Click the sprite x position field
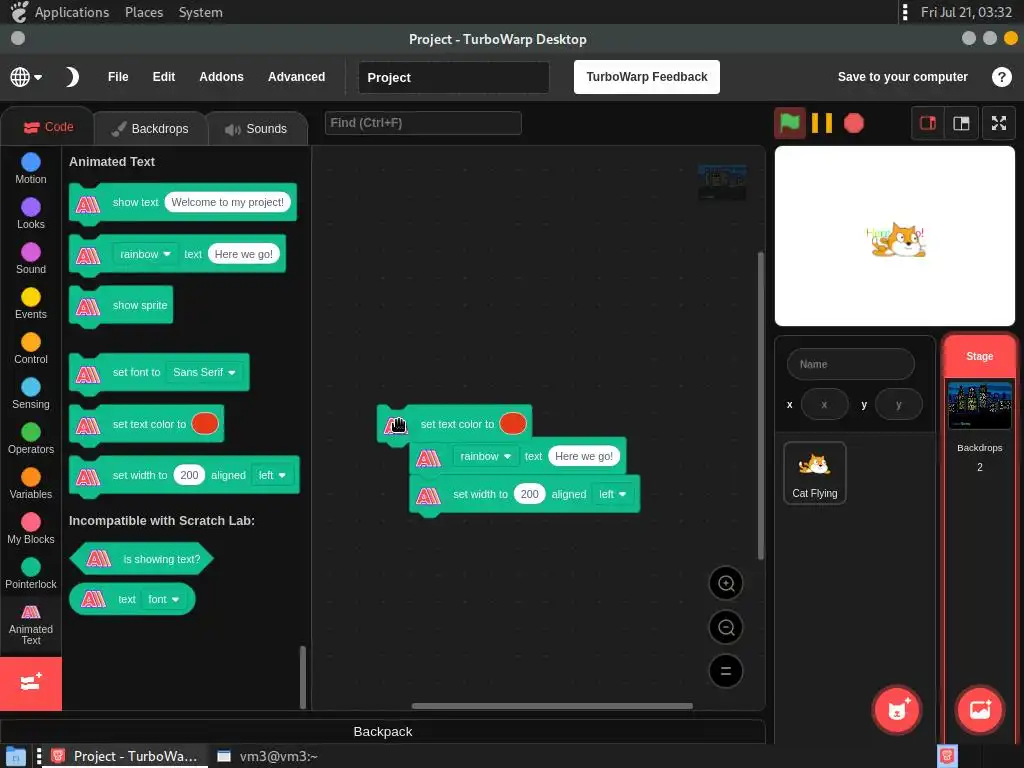 coord(824,404)
